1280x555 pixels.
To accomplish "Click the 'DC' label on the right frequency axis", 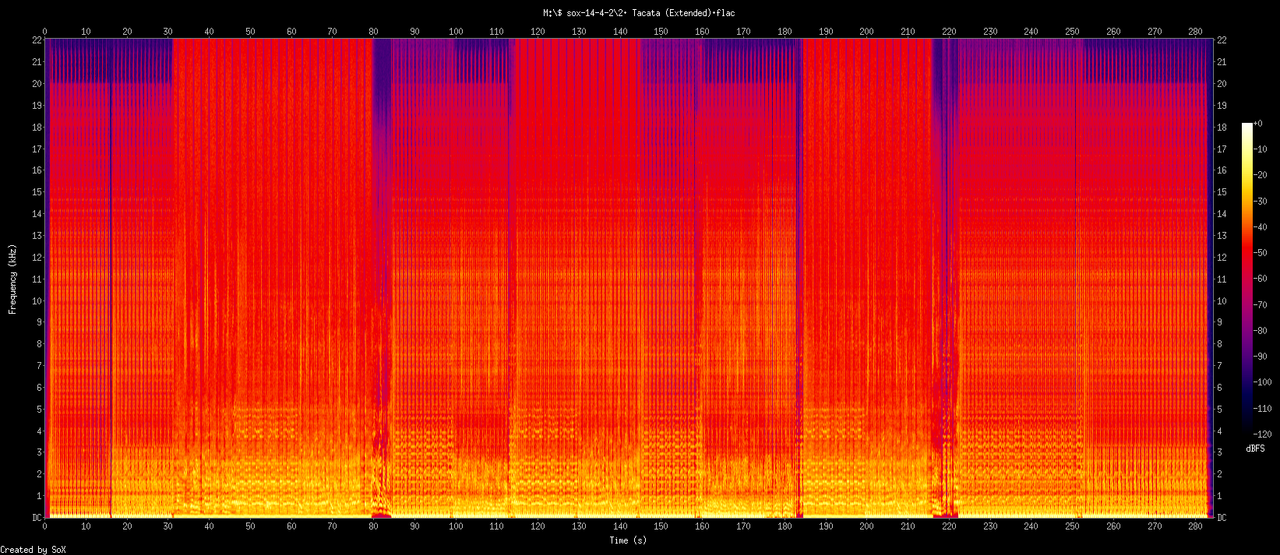I will pyautogui.click(x=1224, y=518).
